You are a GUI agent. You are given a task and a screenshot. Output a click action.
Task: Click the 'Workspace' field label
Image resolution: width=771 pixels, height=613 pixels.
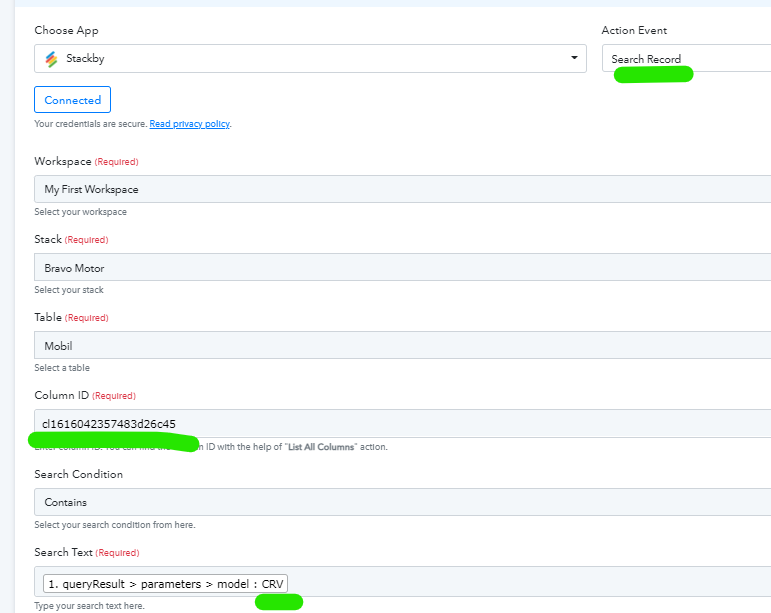click(x=63, y=161)
